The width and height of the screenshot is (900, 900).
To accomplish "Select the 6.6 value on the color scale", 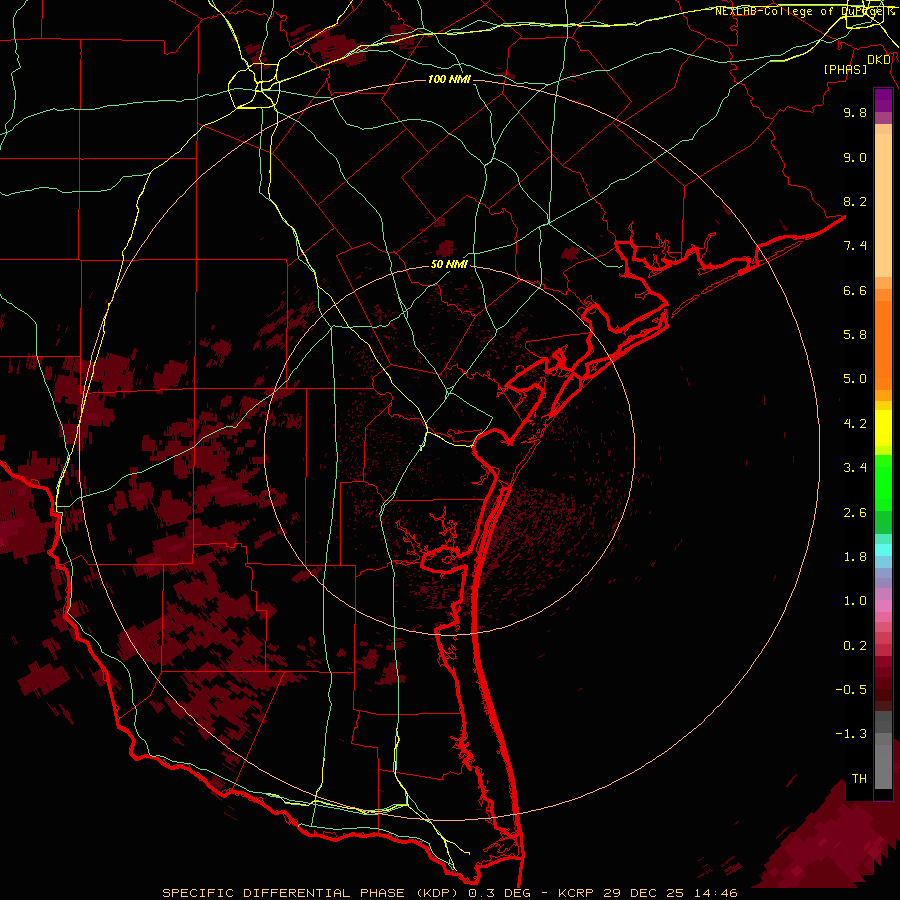I will pos(855,290).
